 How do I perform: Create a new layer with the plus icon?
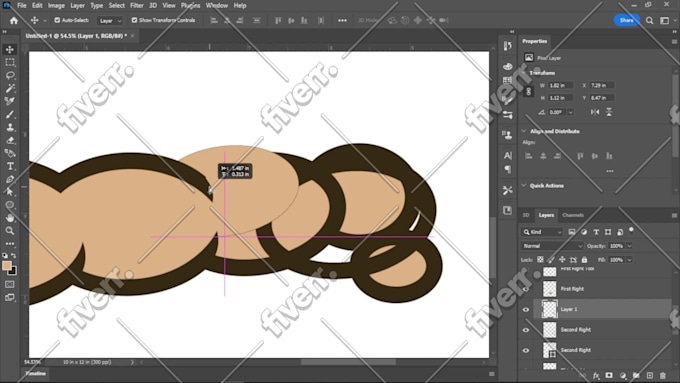pyautogui.click(x=649, y=376)
